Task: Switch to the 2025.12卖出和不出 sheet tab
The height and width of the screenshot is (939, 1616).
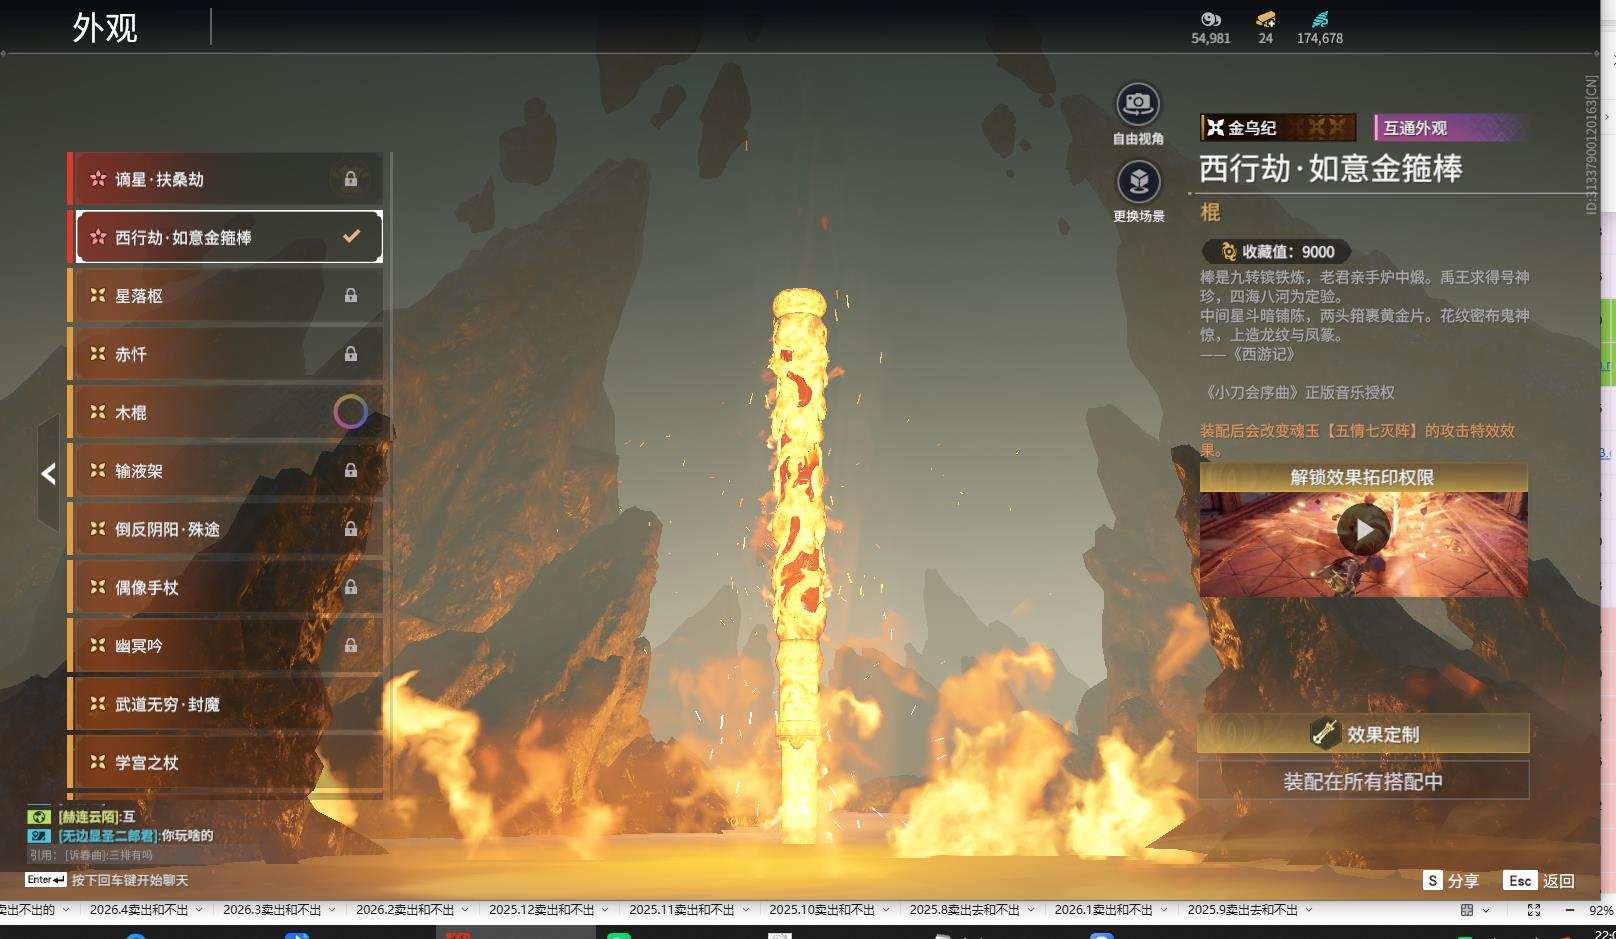Action: coord(542,910)
